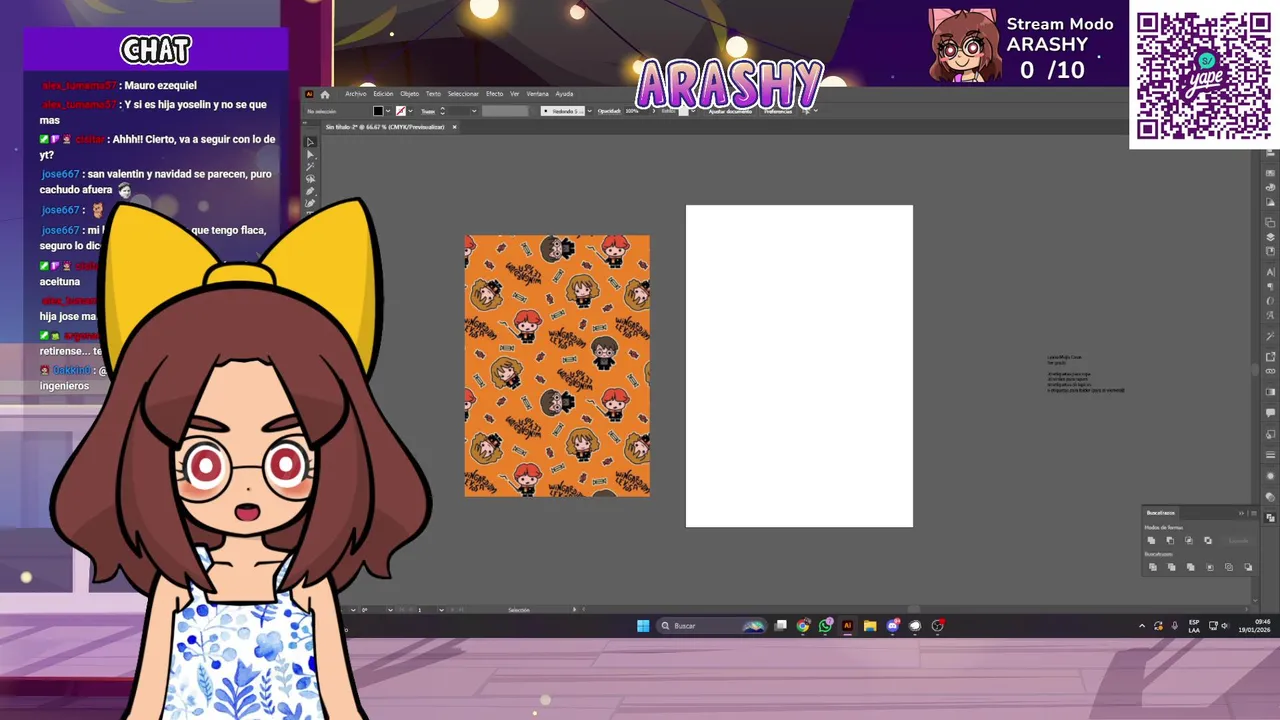1280x720 pixels.
Task: Open the Stroke panel icon in dock
Action: [1270, 456]
